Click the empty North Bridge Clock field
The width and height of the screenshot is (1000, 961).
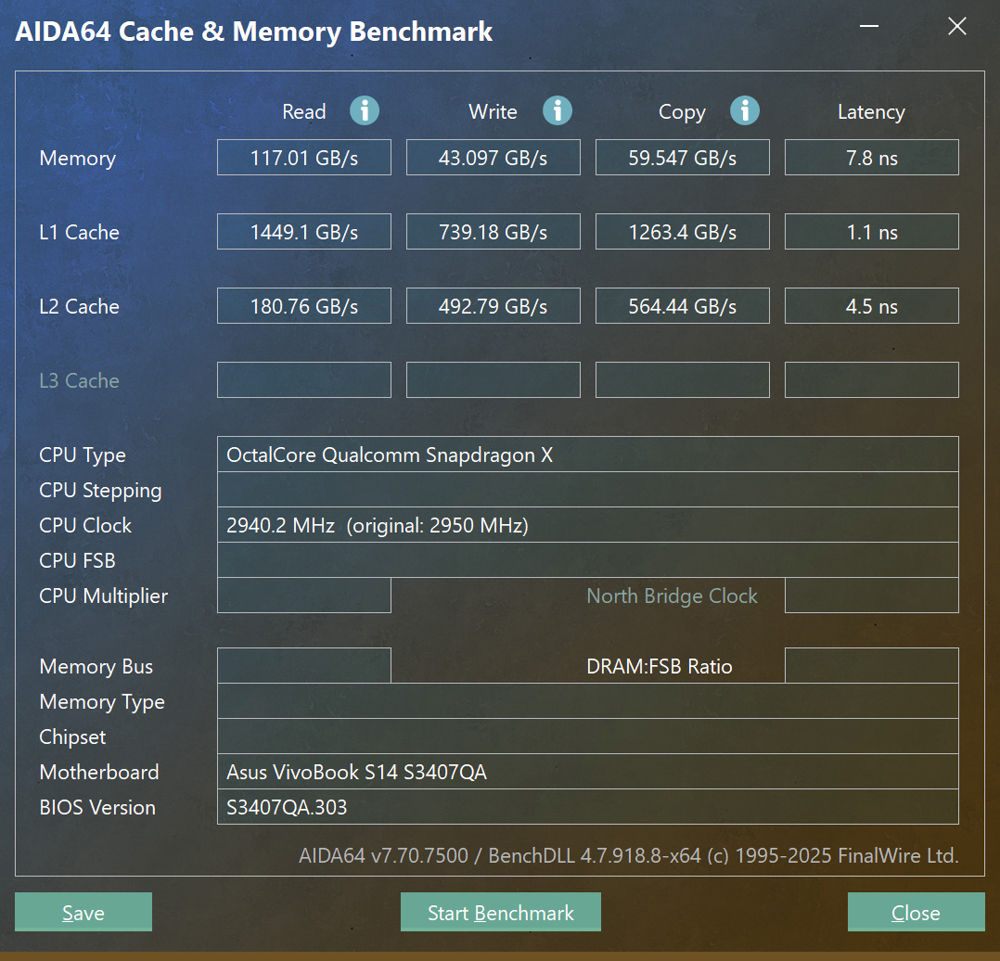pyautogui.click(x=872, y=595)
